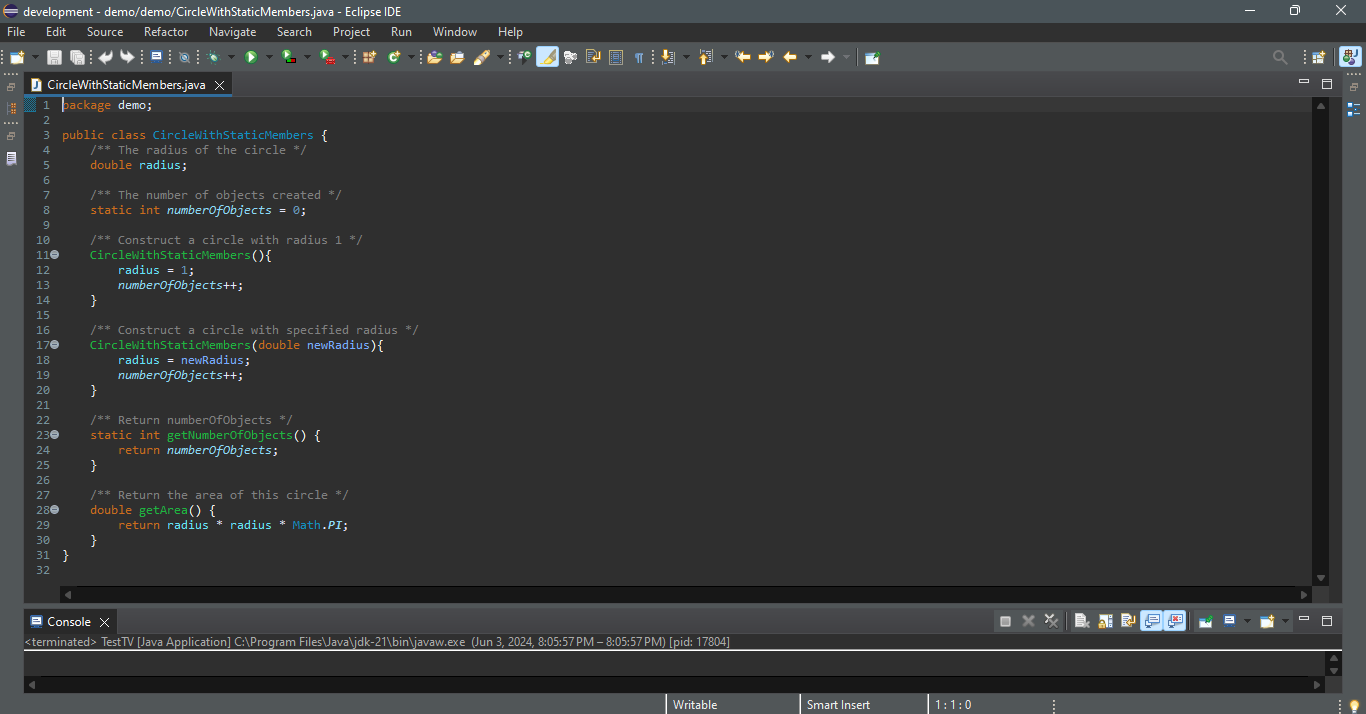The image size is (1366, 714).
Task: Click the Open Task folder icon
Action: 457,57
